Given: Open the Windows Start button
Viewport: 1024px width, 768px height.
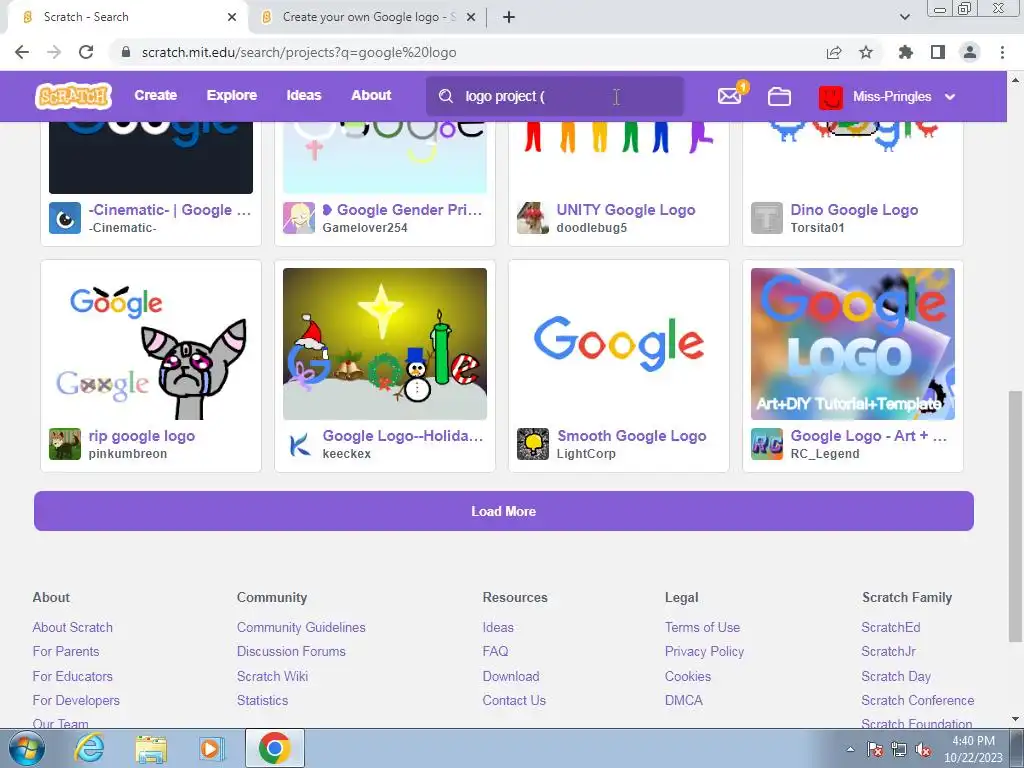Looking at the screenshot, I should point(26,748).
